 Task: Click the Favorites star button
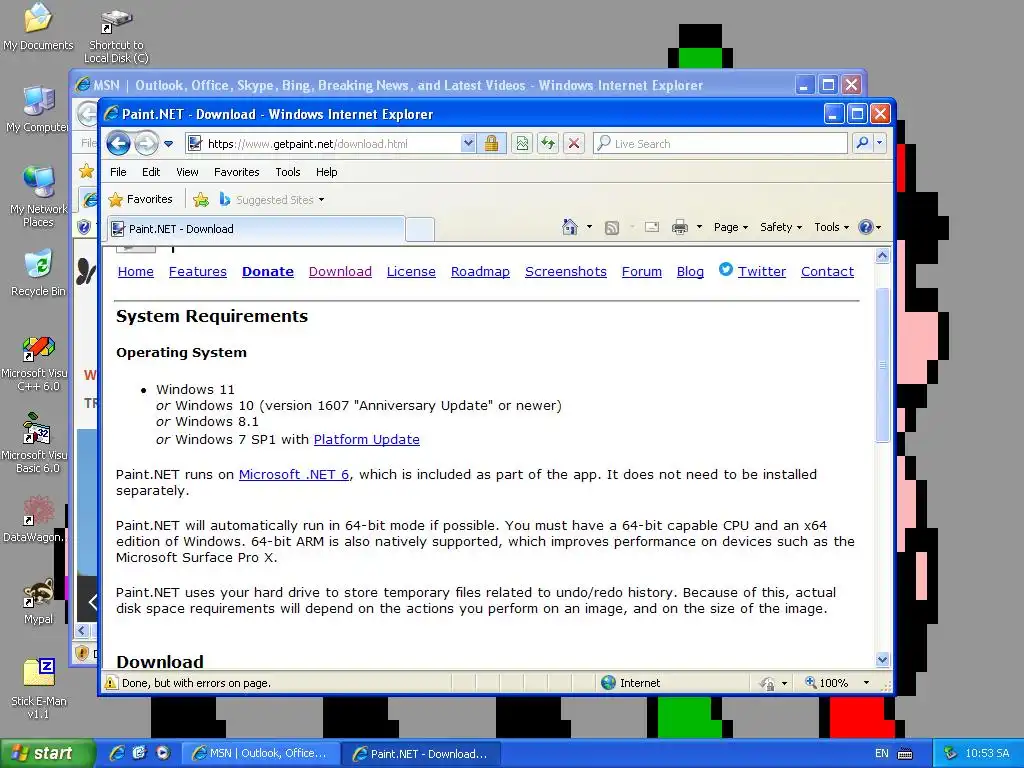click(140, 199)
